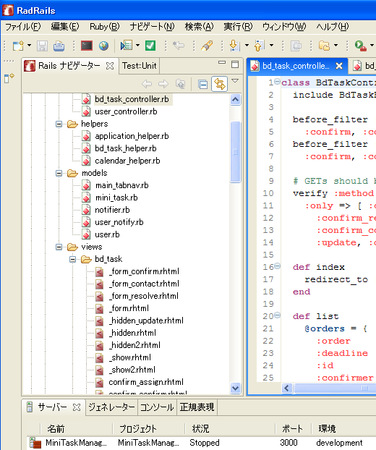Open the New wizard dropdown arrow
This screenshot has width=376, height=450.
(x=29, y=46)
